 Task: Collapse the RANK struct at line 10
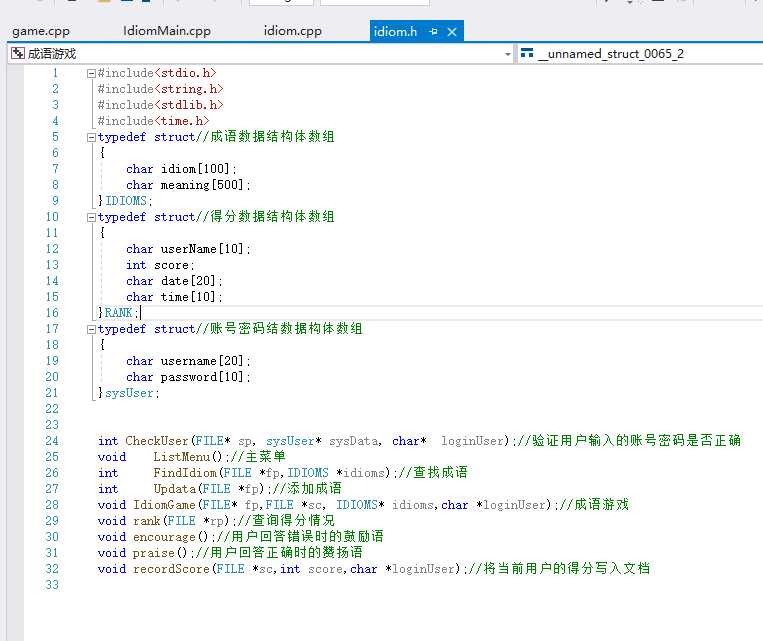pos(91,218)
